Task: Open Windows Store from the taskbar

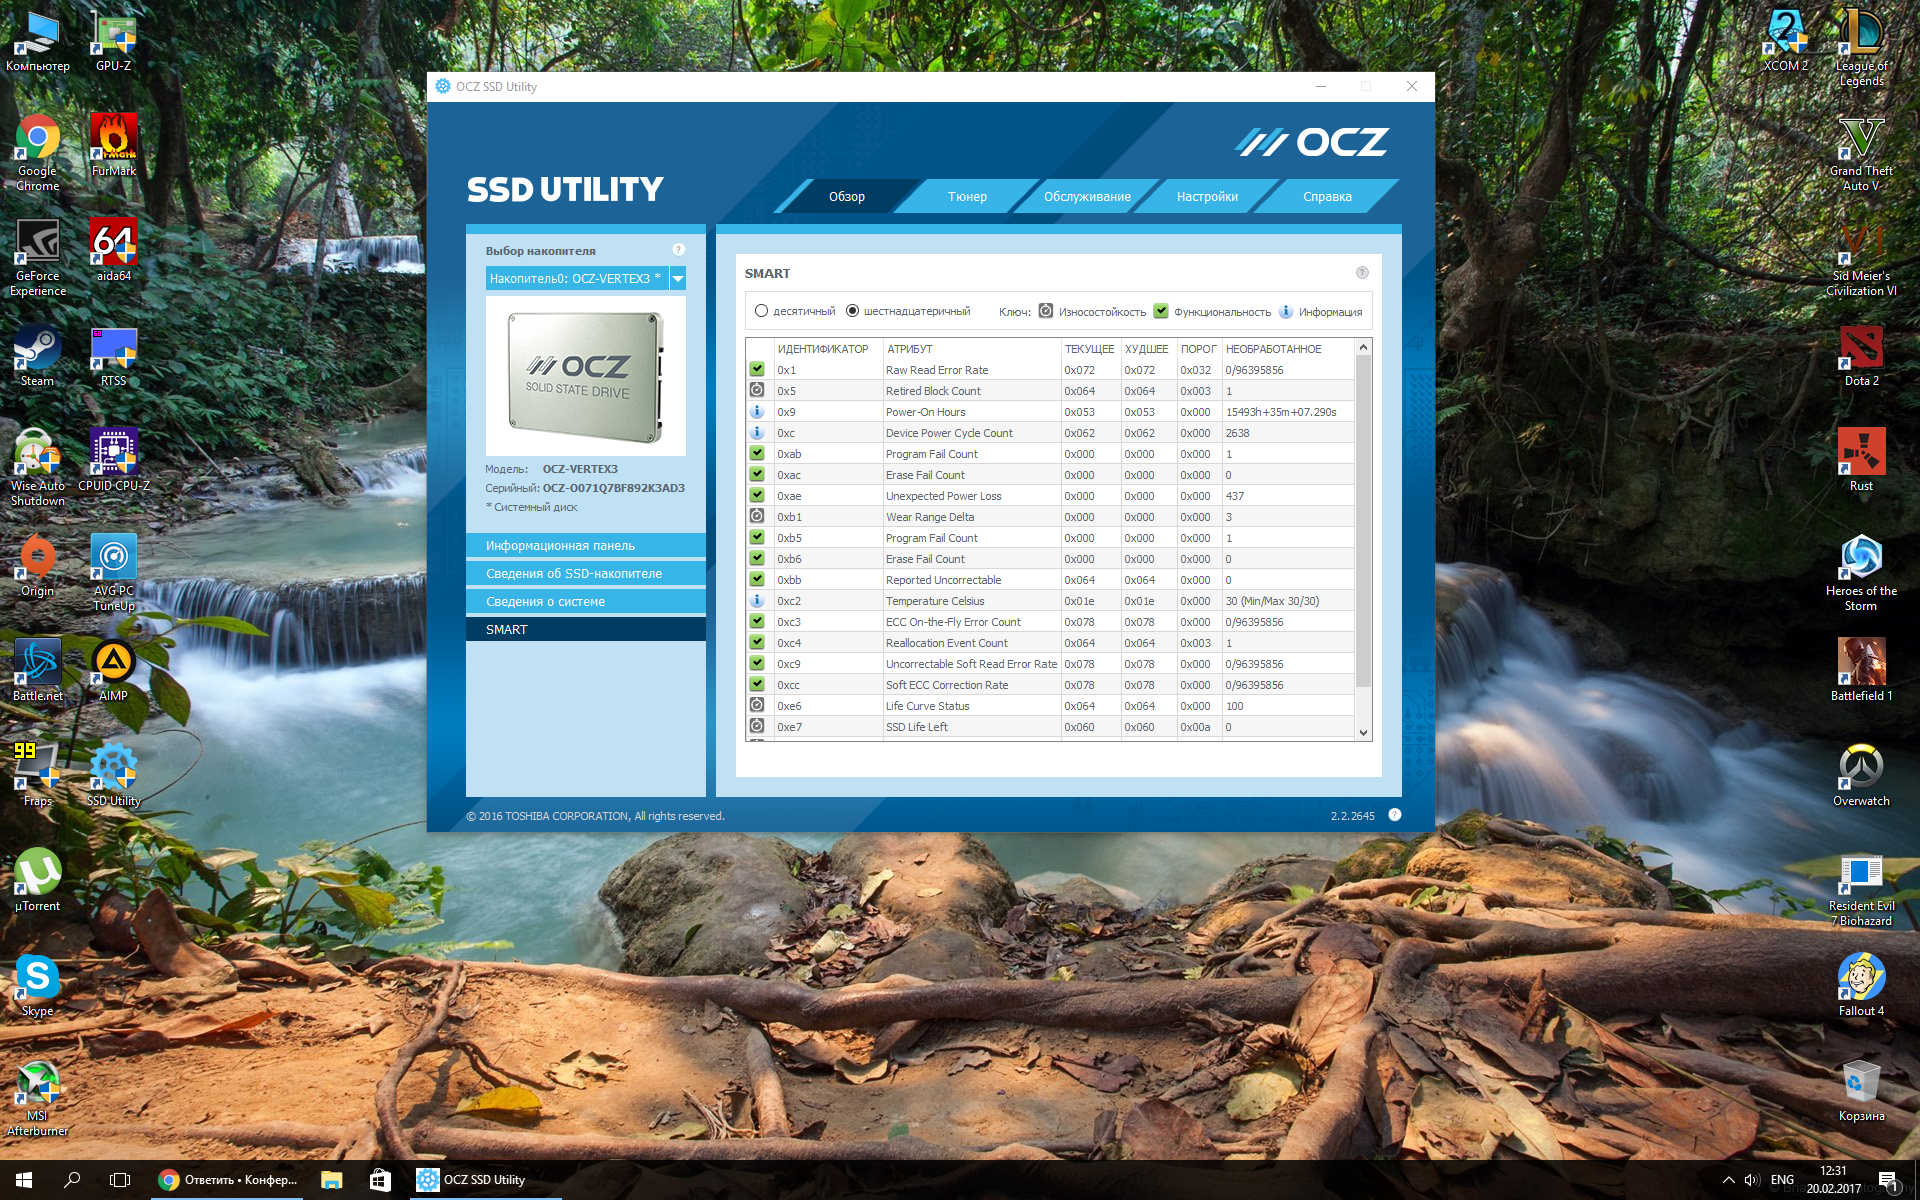Action: [x=380, y=1180]
